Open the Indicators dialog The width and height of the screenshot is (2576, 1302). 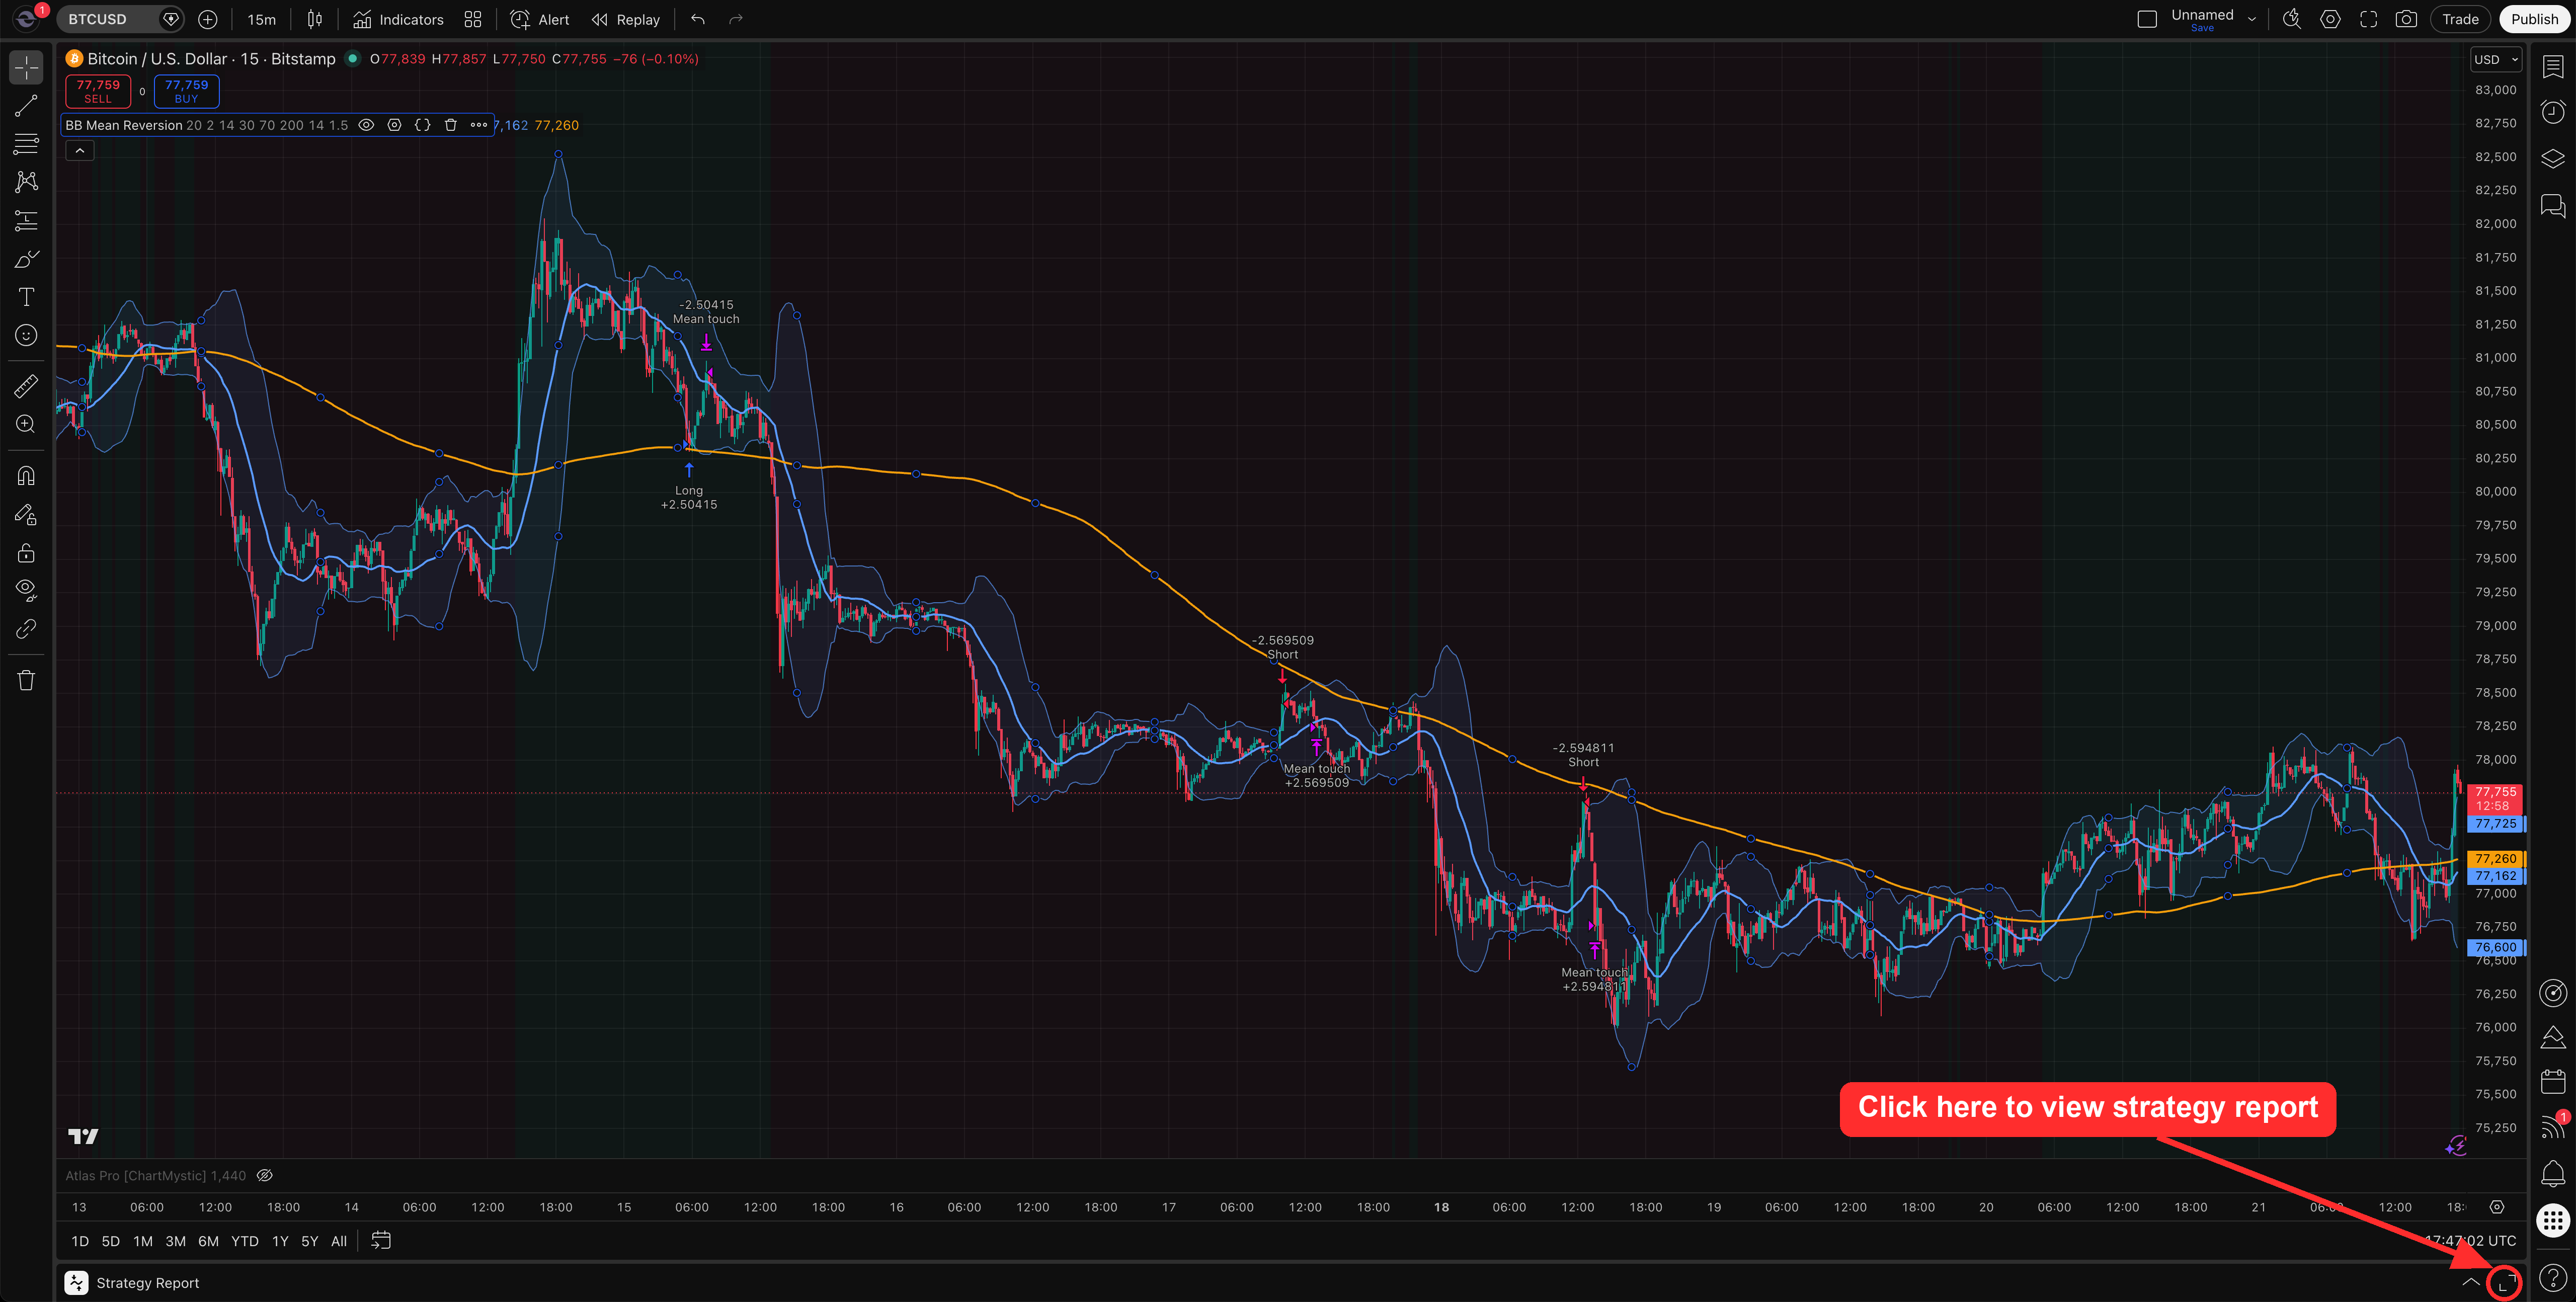pos(399,19)
